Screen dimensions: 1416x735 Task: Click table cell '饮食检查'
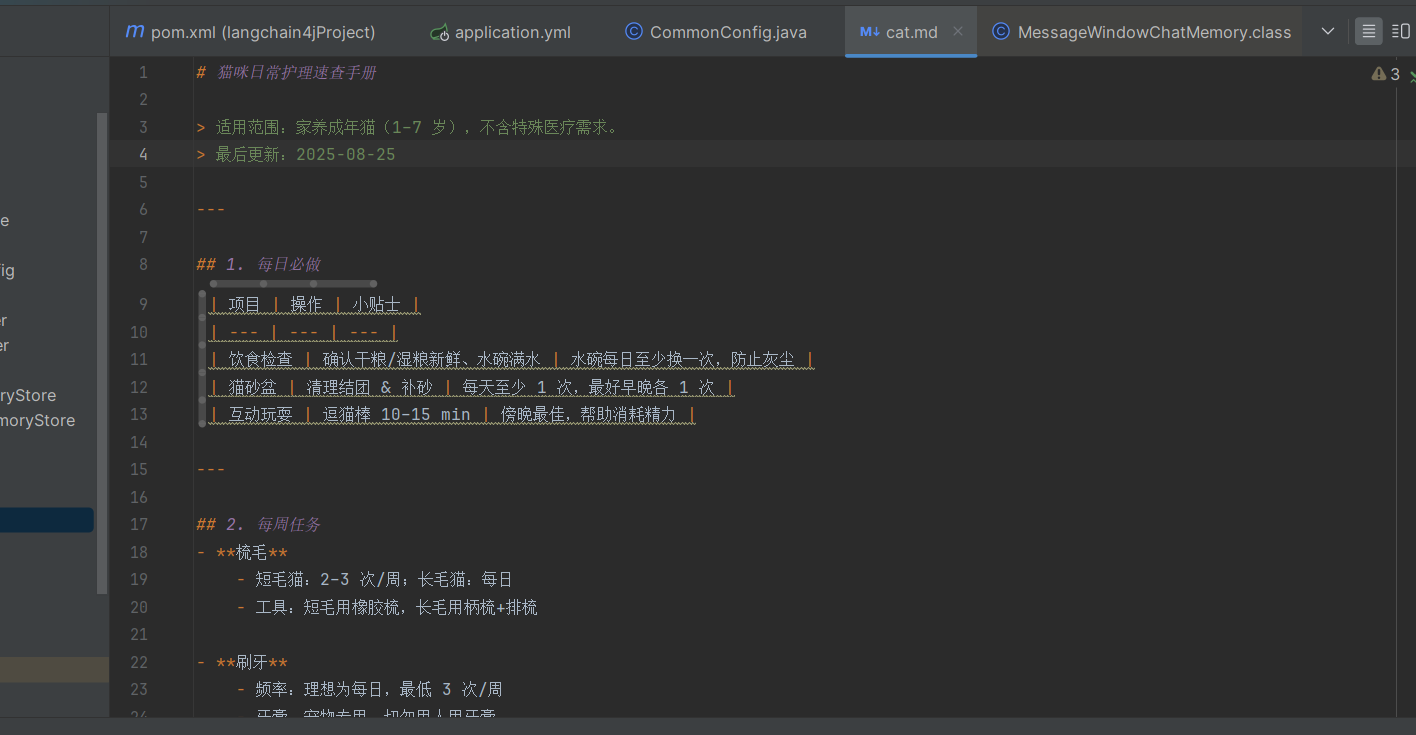coord(261,359)
